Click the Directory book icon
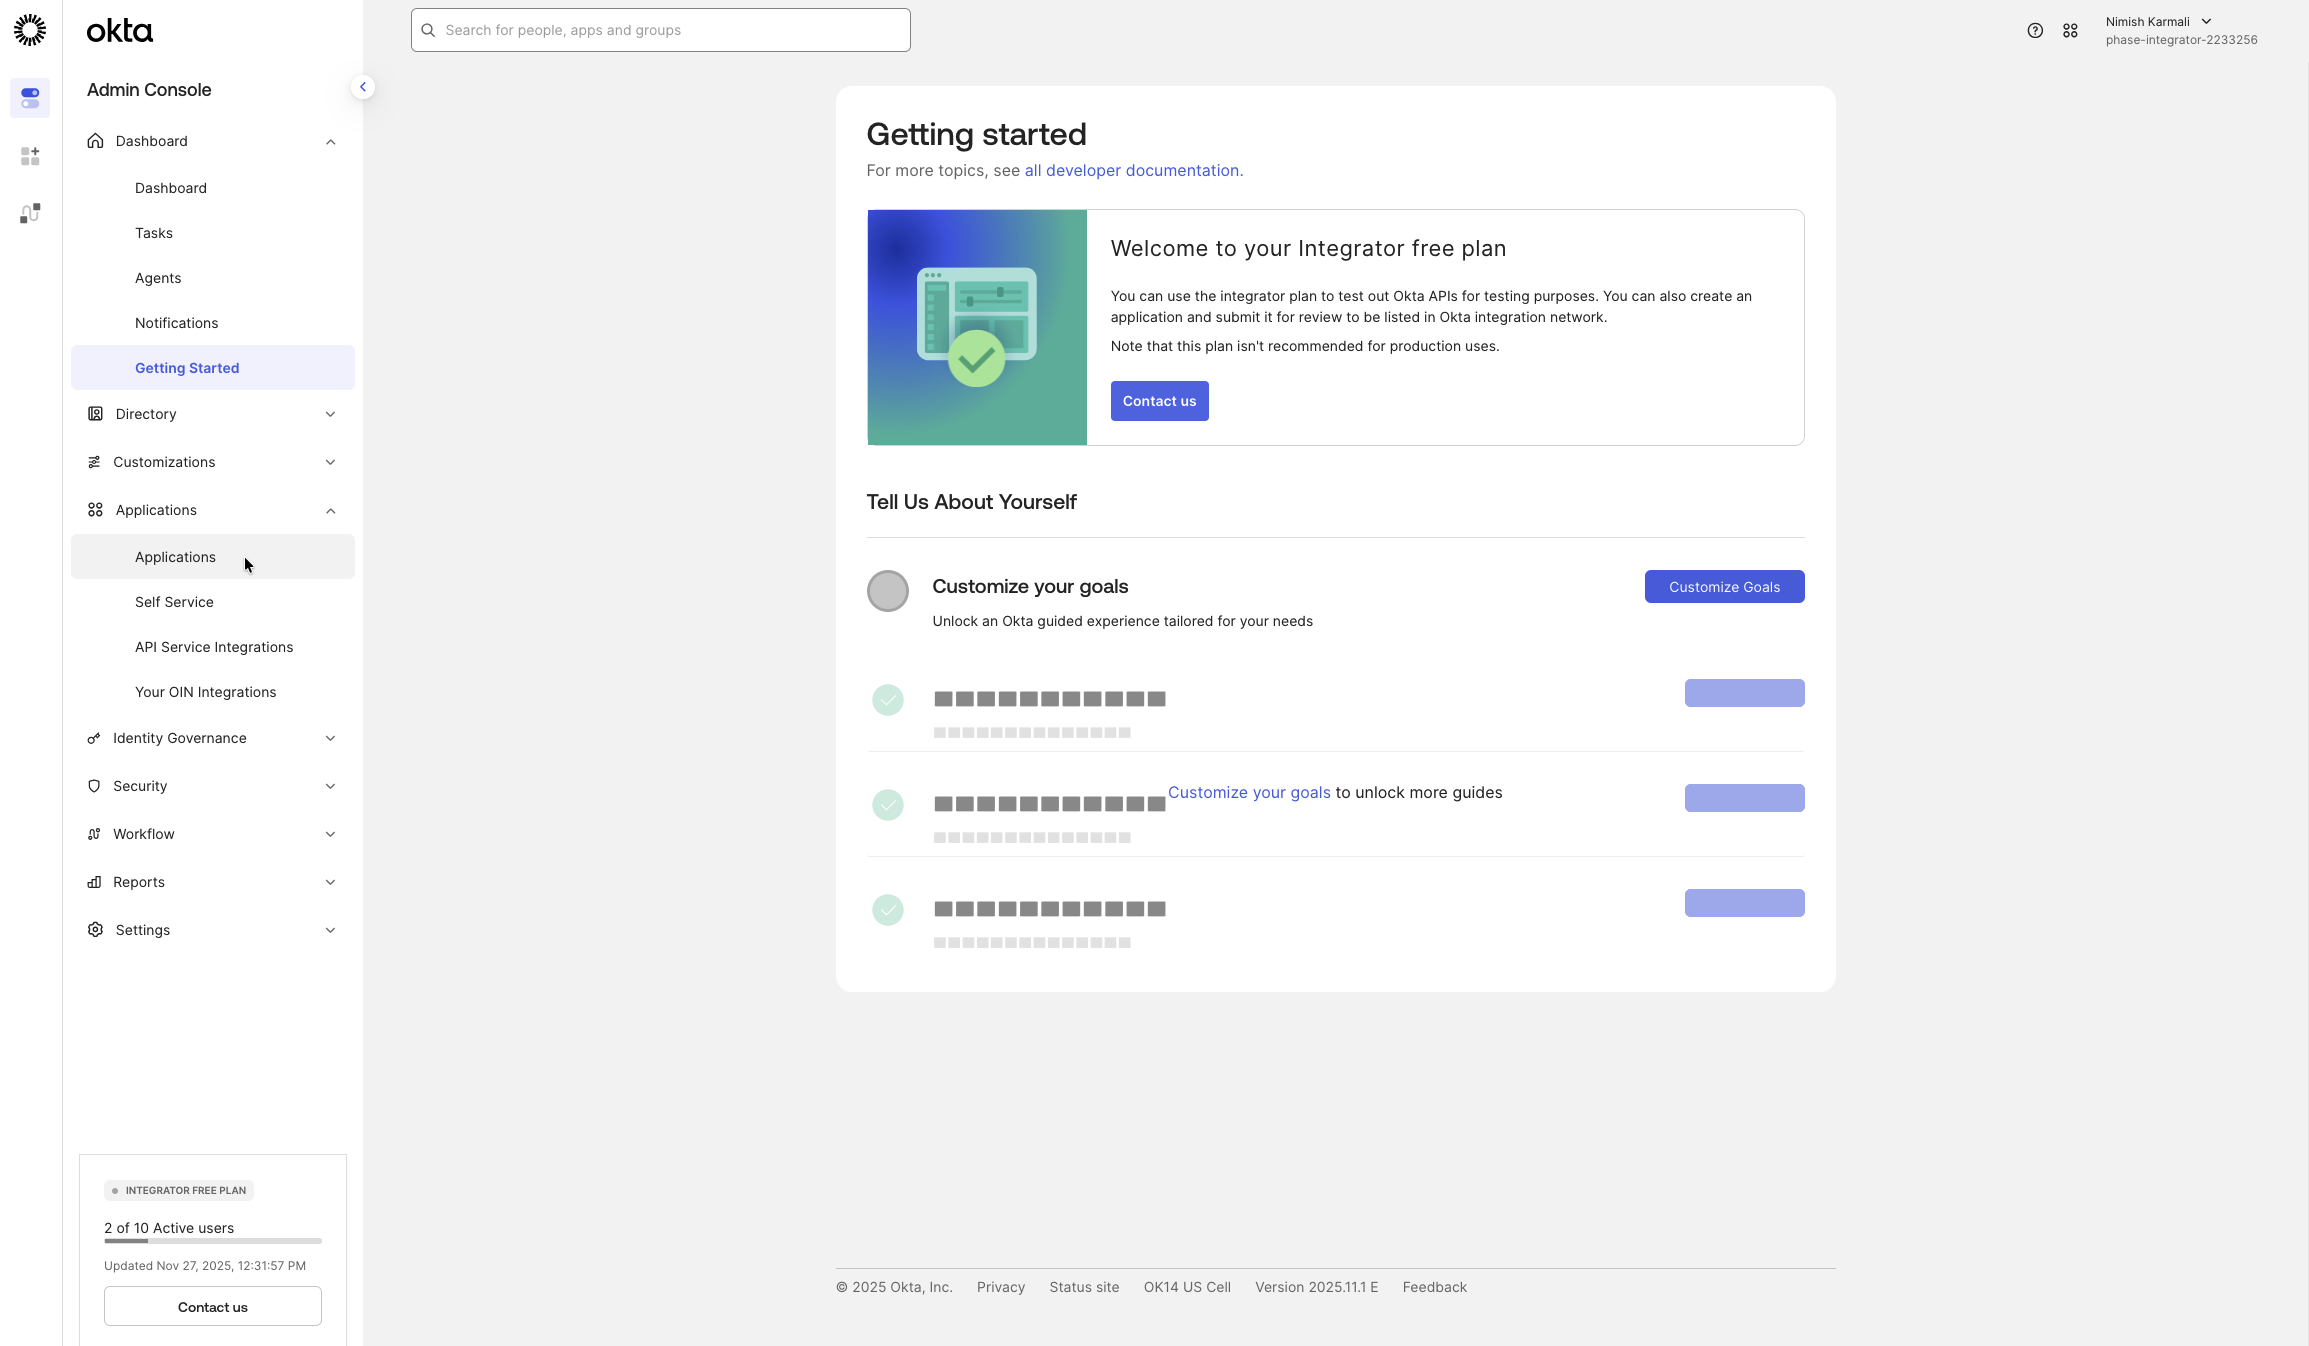 (x=95, y=414)
